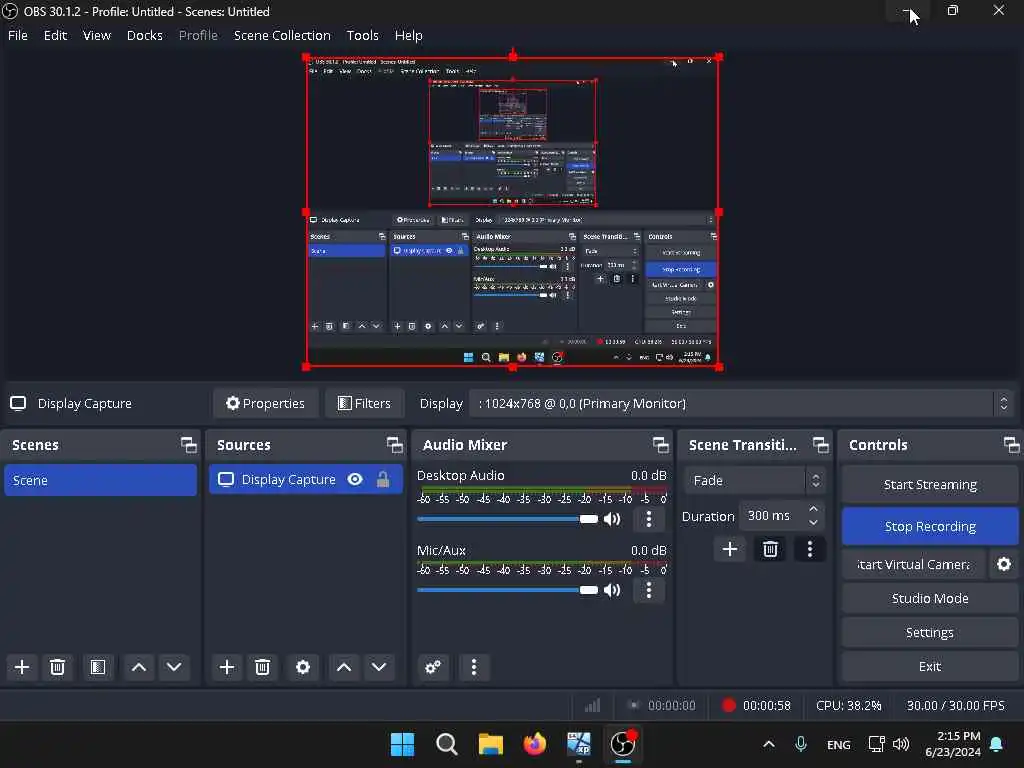Click the preview canvas display capture
1024x768 pixels.
coord(513,212)
